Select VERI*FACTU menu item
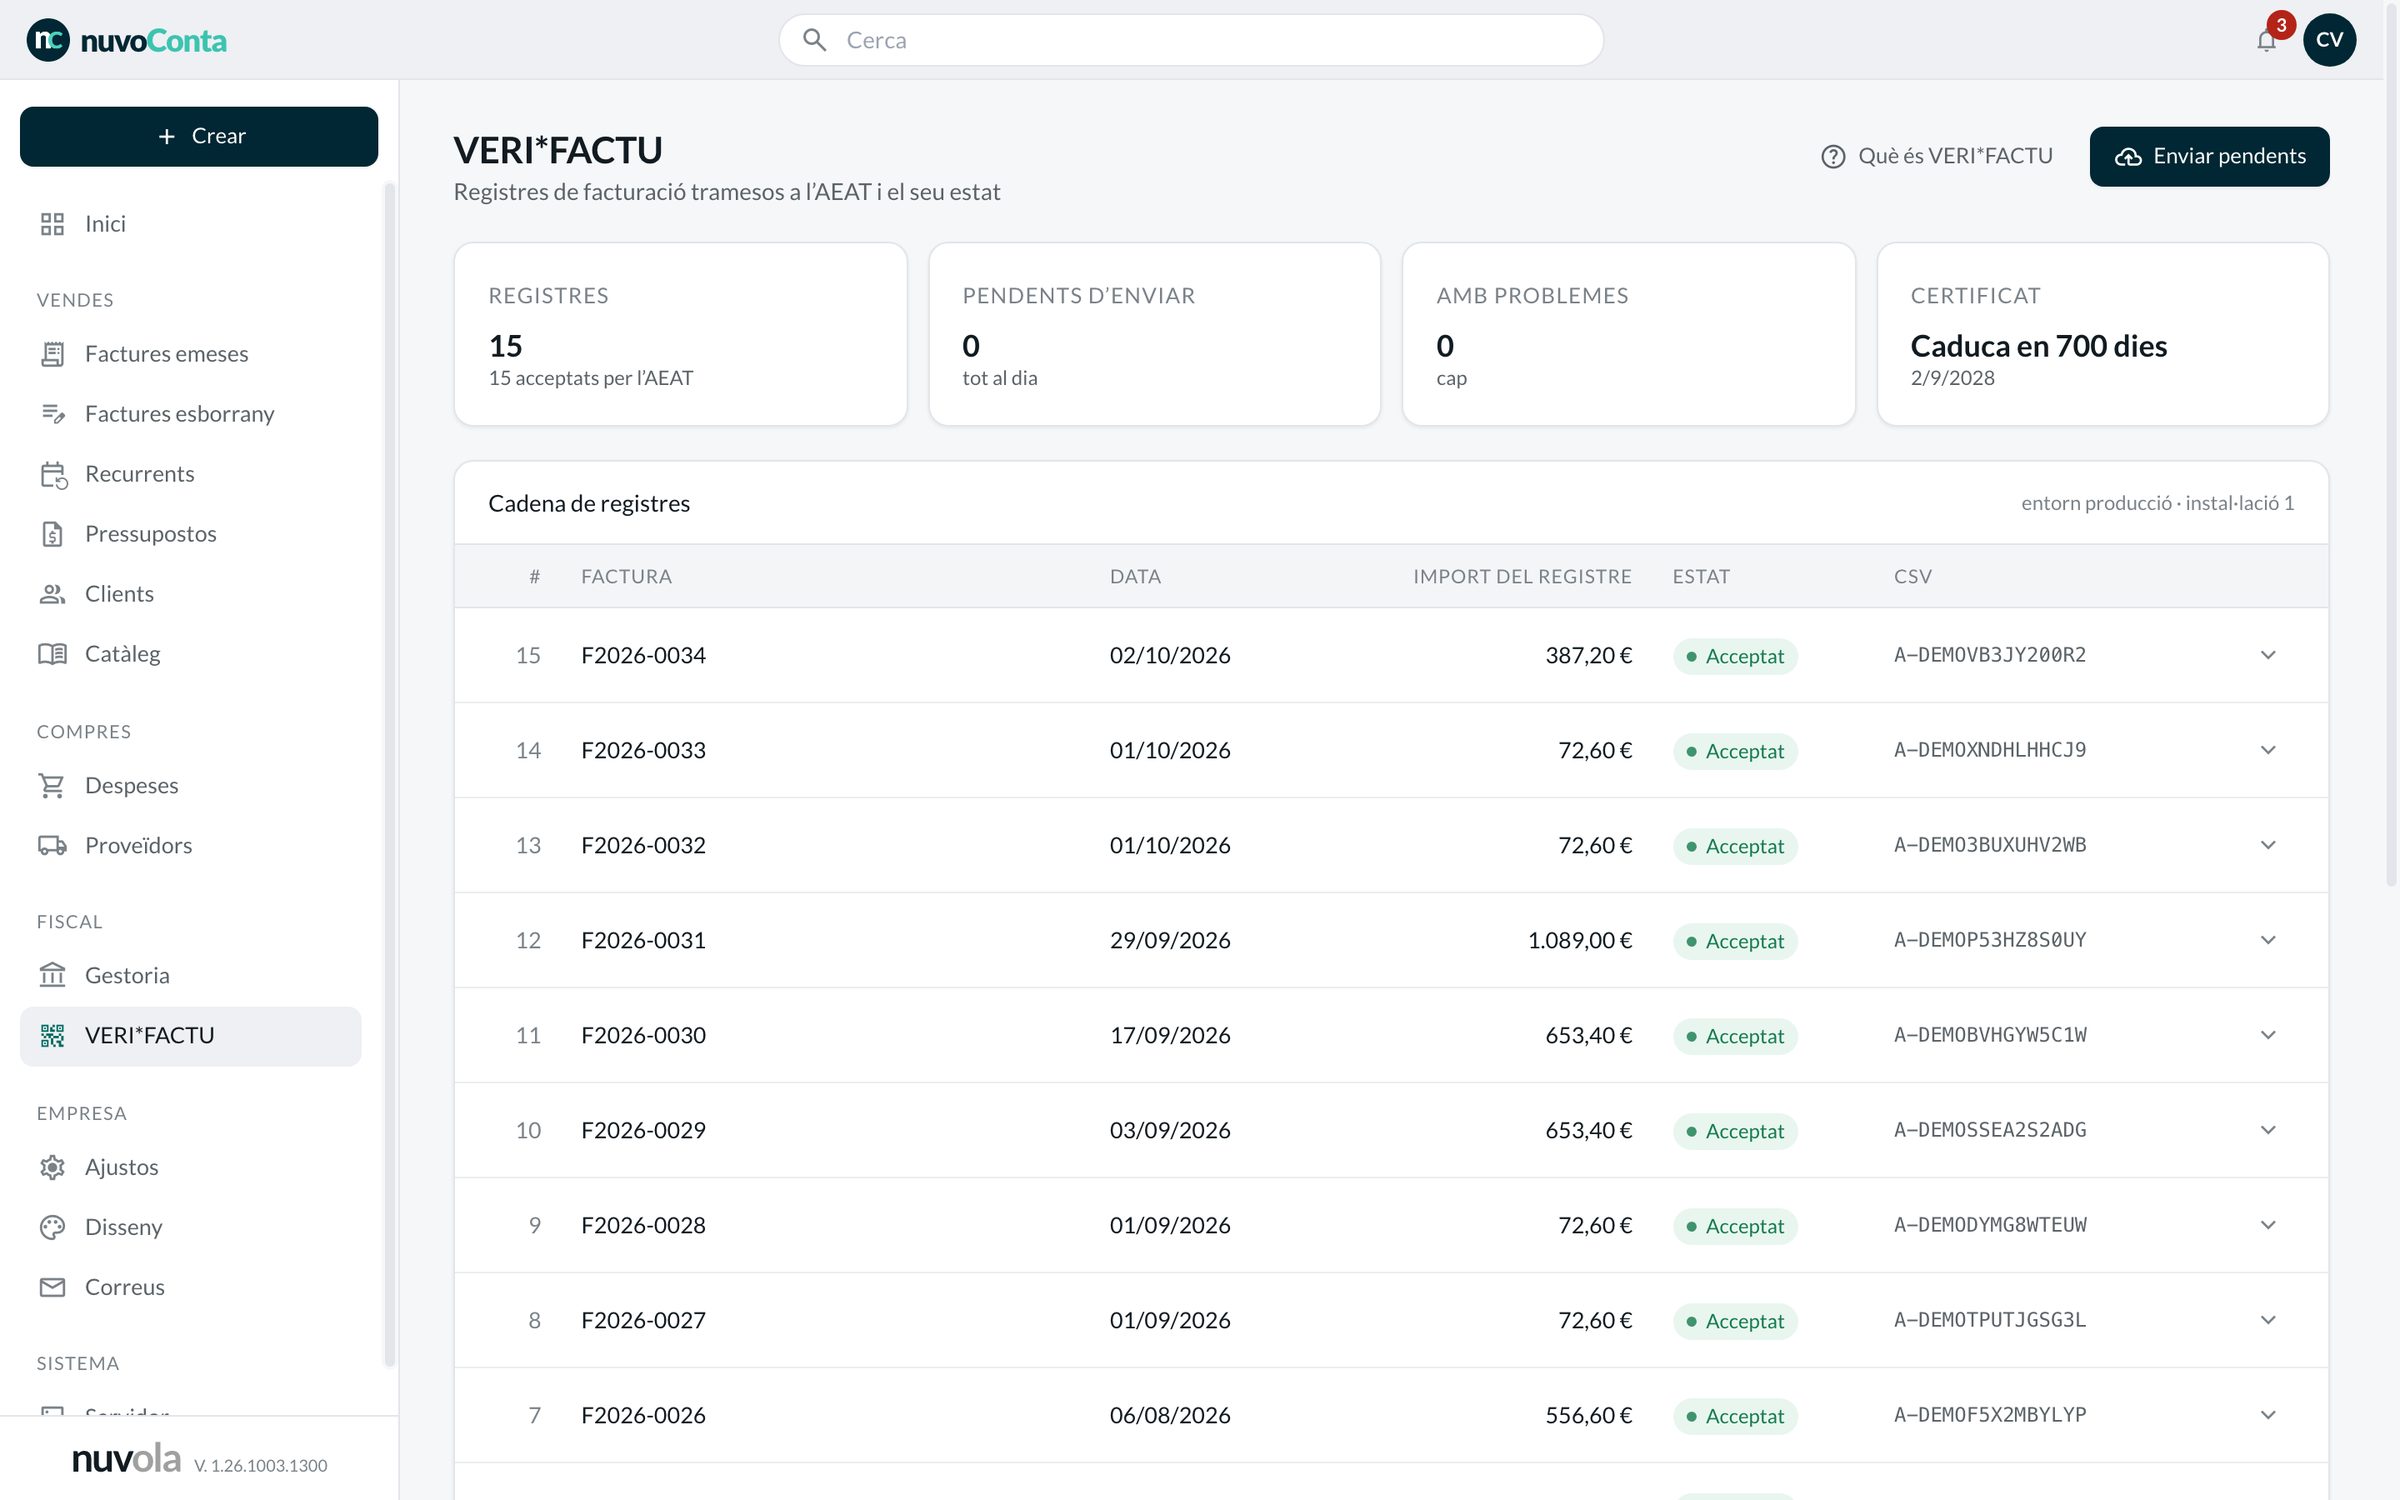The image size is (2400, 1500). tap(190, 1036)
